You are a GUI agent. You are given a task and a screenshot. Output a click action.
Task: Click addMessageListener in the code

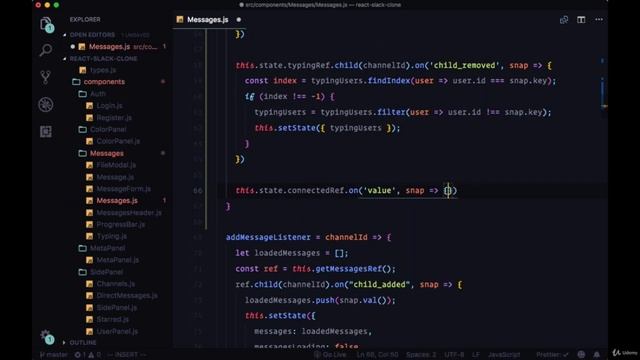pos(268,237)
